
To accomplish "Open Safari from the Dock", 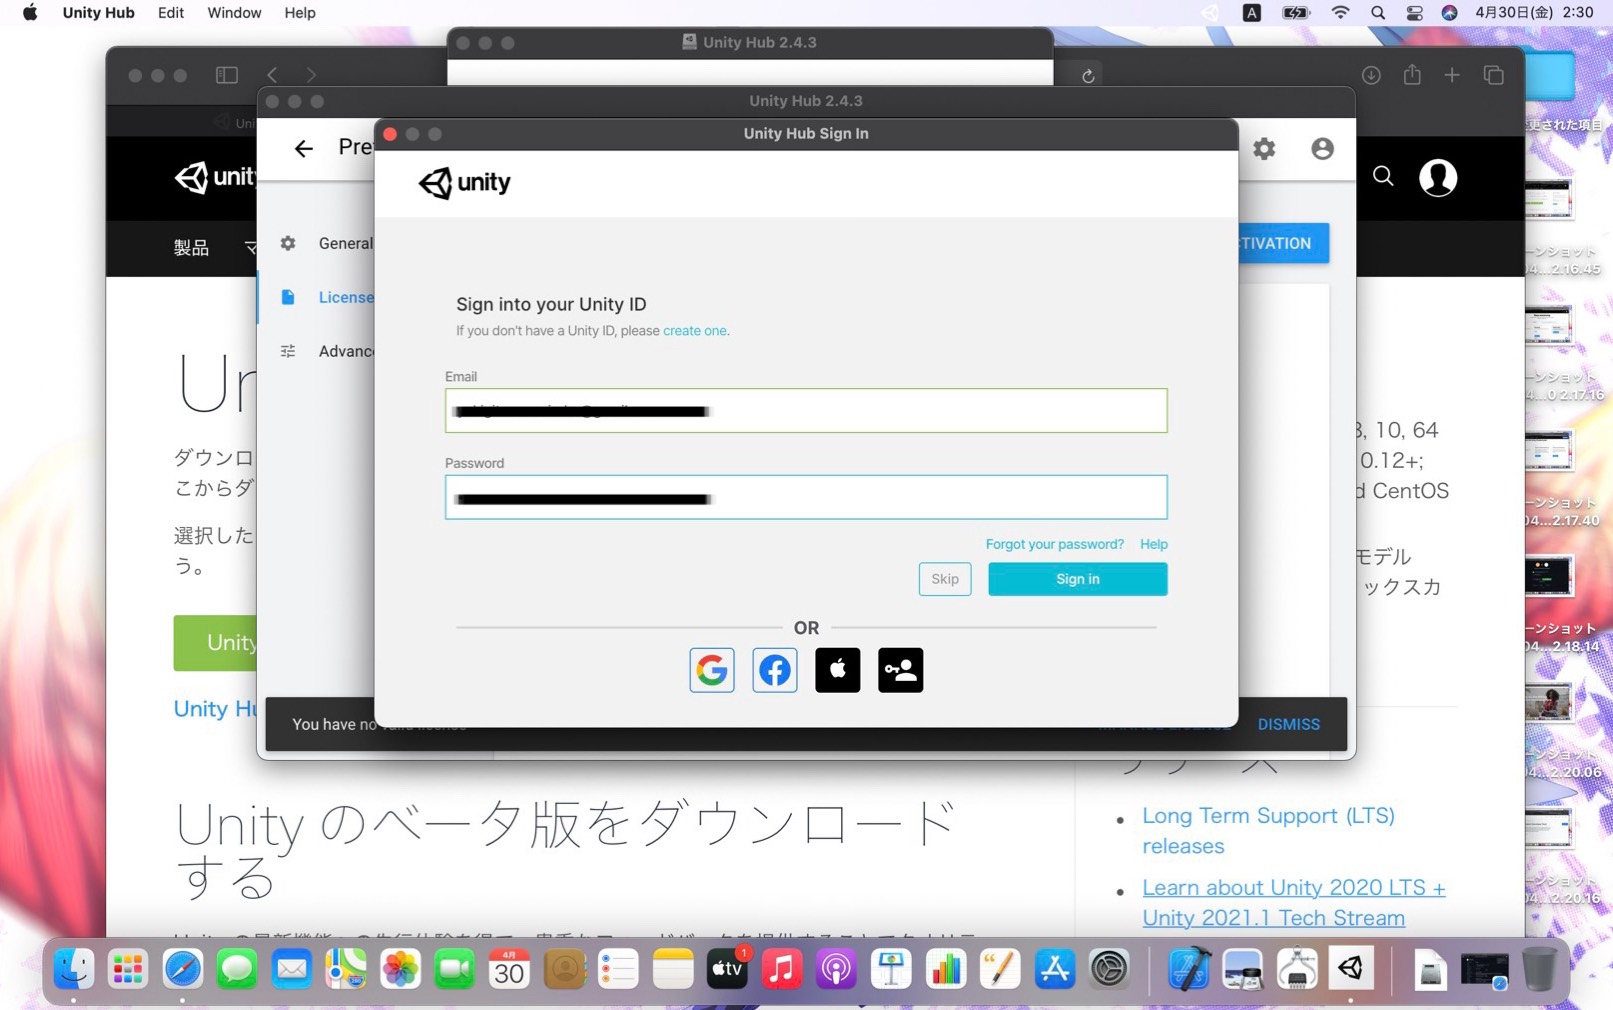I will tap(182, 968).
